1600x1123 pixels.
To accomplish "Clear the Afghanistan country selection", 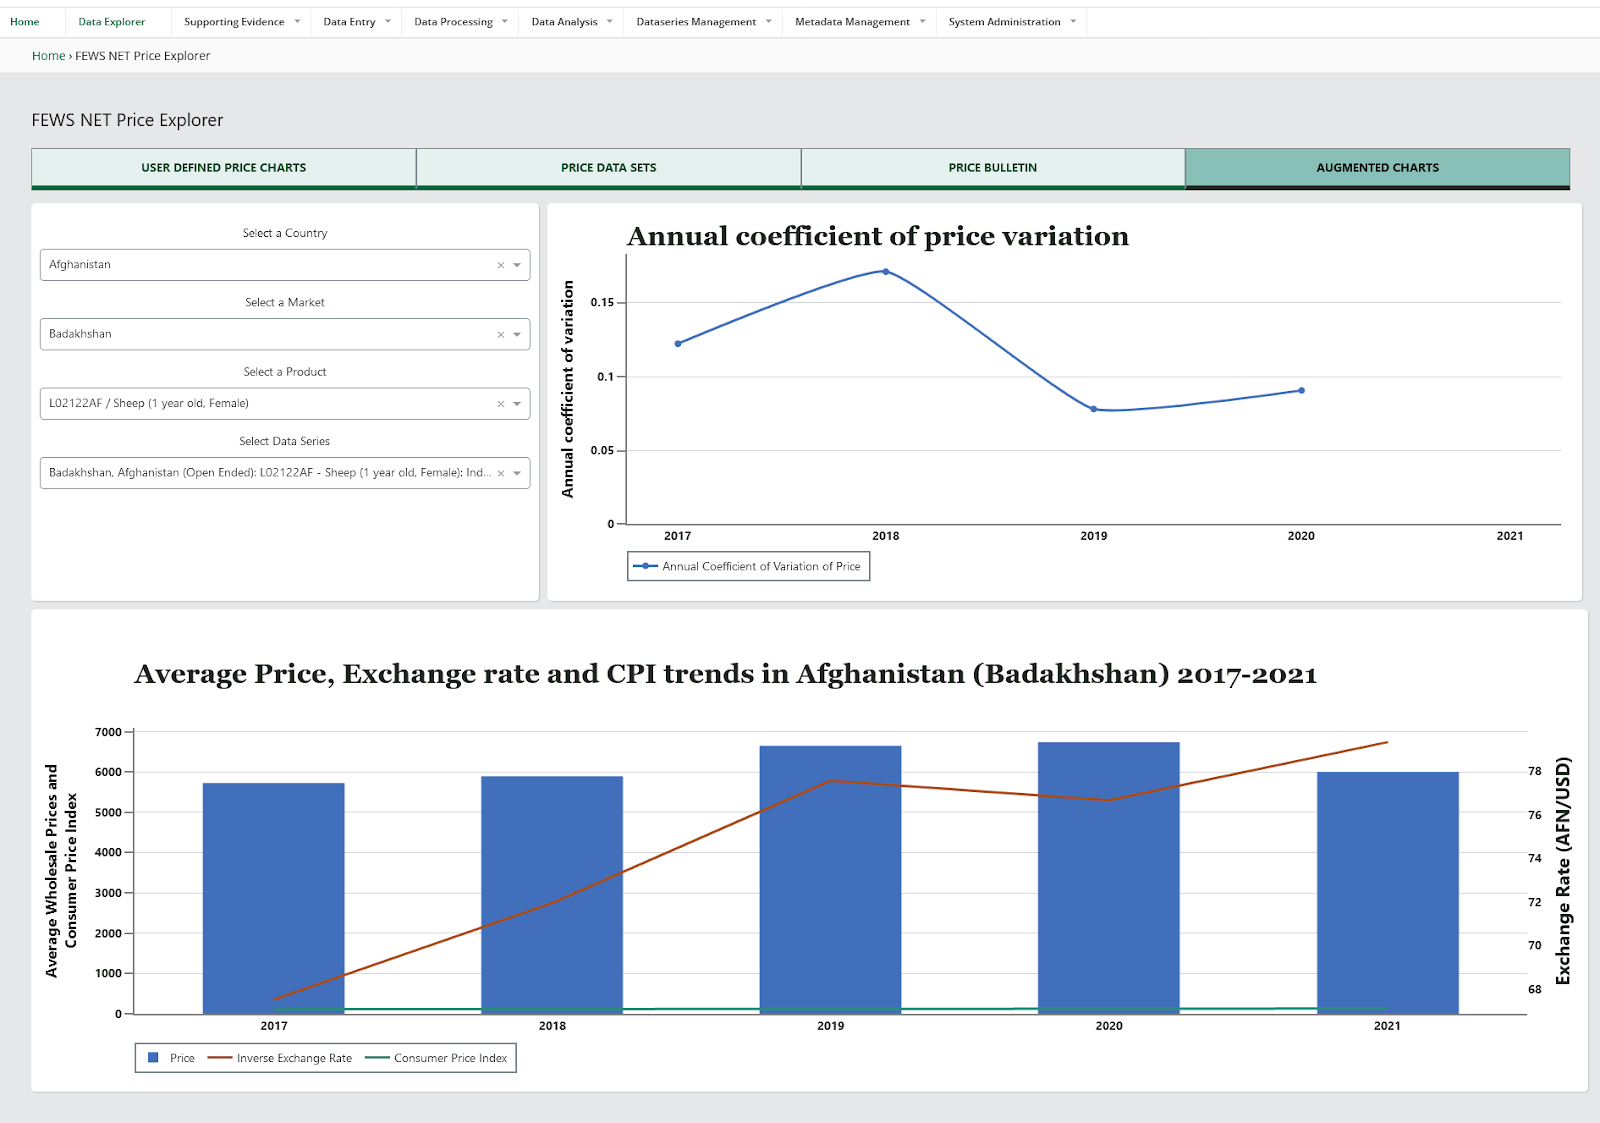I will click(x=501, y=266).
